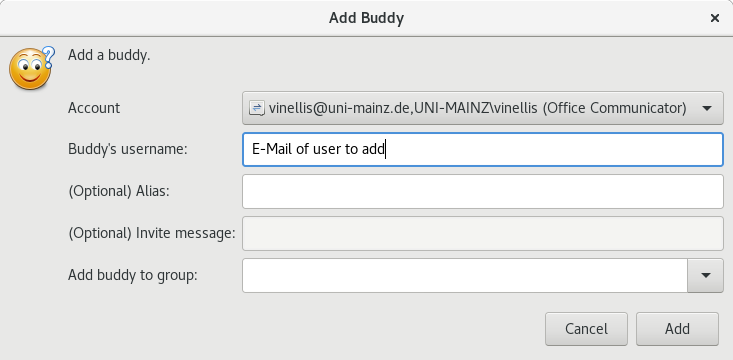
Task: Confirm with the Add button
Action: point(677,329)
